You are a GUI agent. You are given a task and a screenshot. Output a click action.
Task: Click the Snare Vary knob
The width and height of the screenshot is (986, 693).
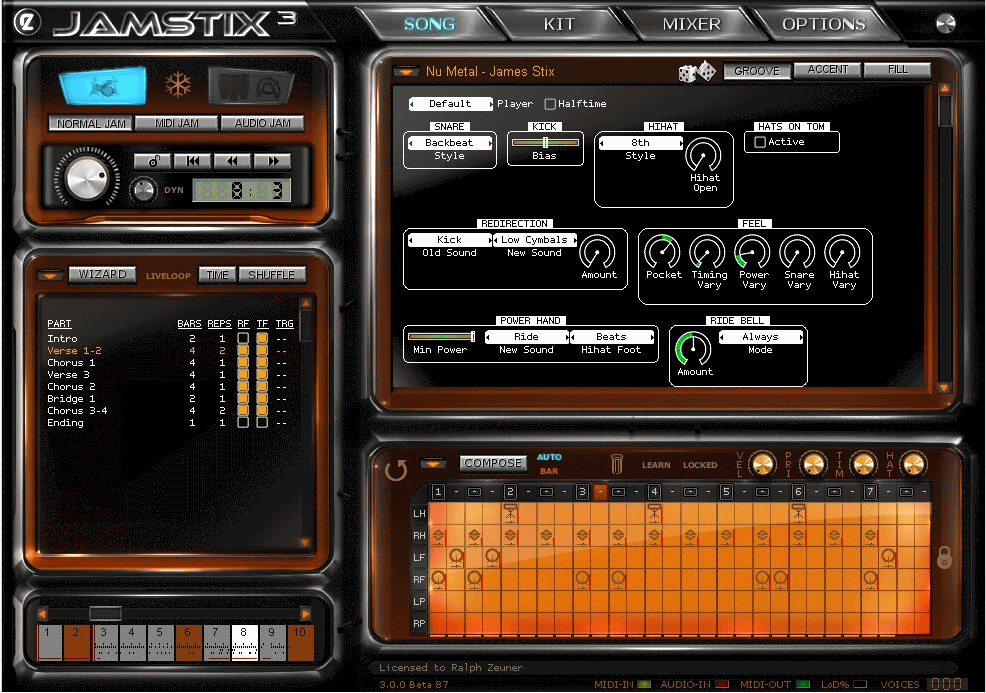[x=798, y=252]
